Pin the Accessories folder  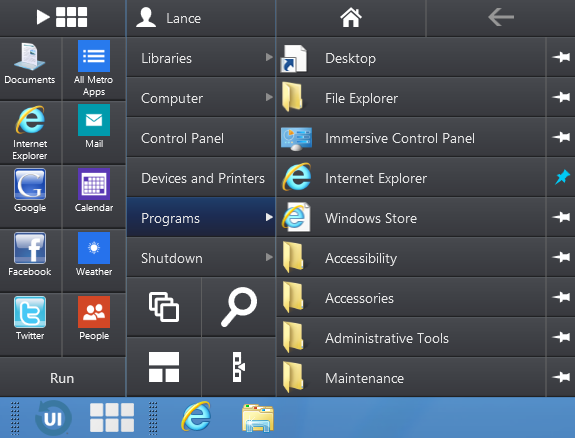click(561, 297)
